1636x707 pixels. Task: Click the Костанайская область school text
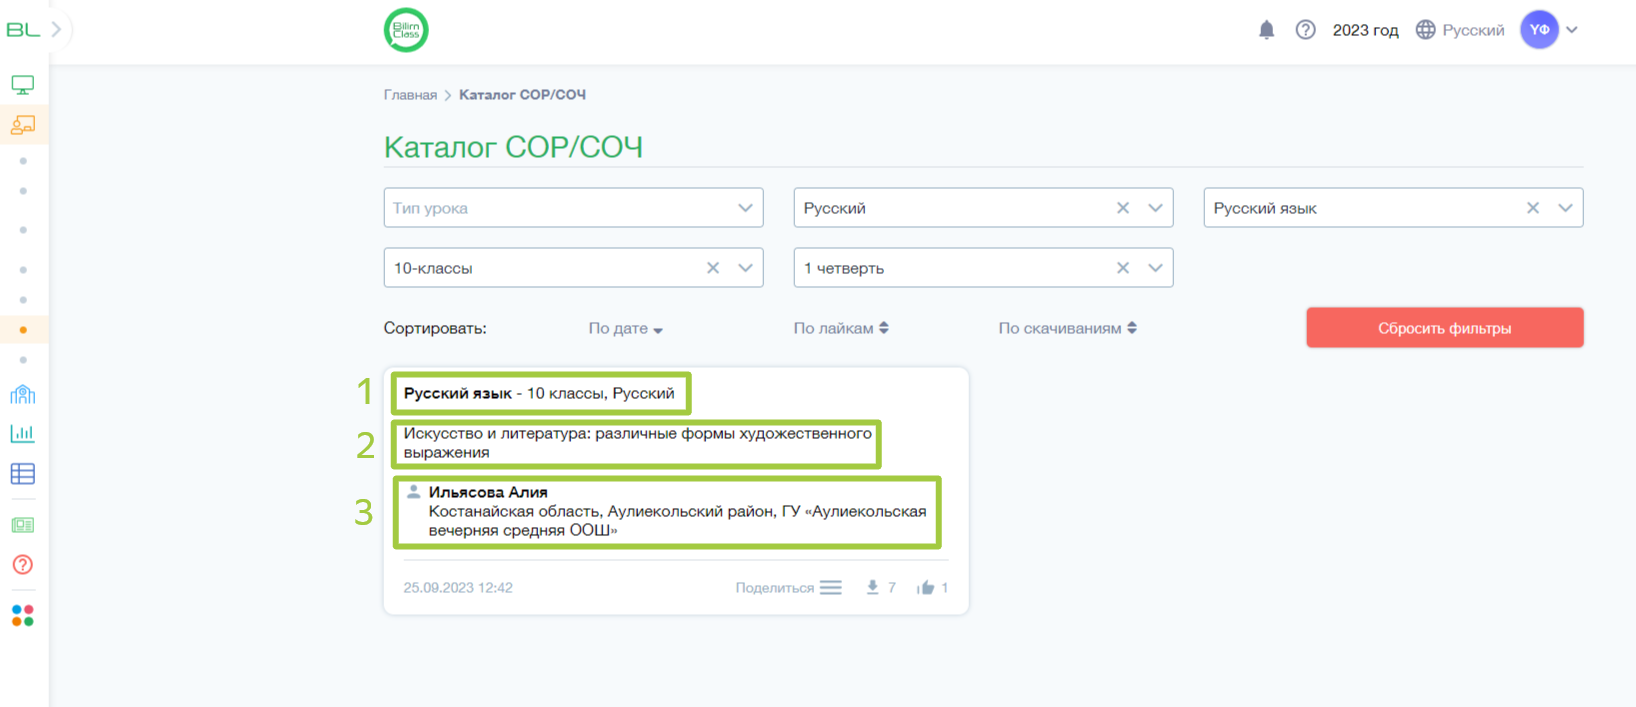click(x=677, y=521)
